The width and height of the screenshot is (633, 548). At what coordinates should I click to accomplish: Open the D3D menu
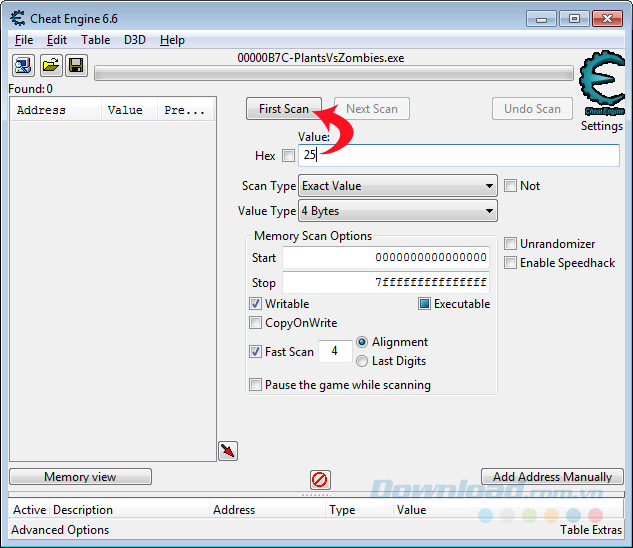tap(135, 40)
